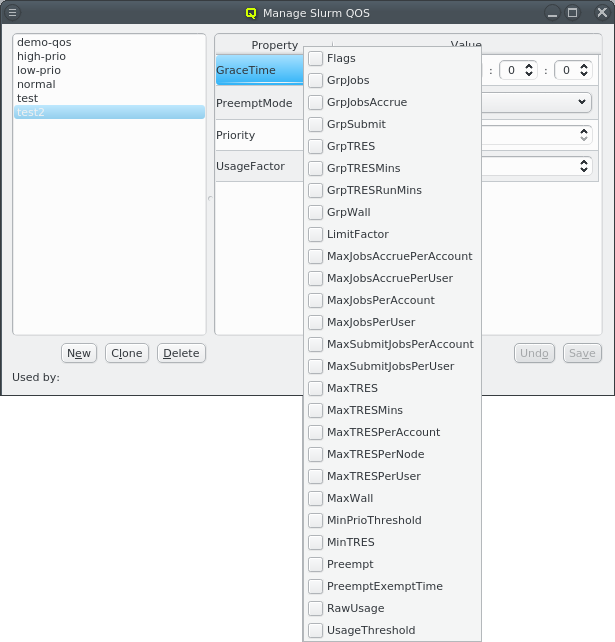This screenshot has width=615, height=642.
Task: Select low-prio in the QOS list
Action: pyautogui.click(x=109, y=70)
